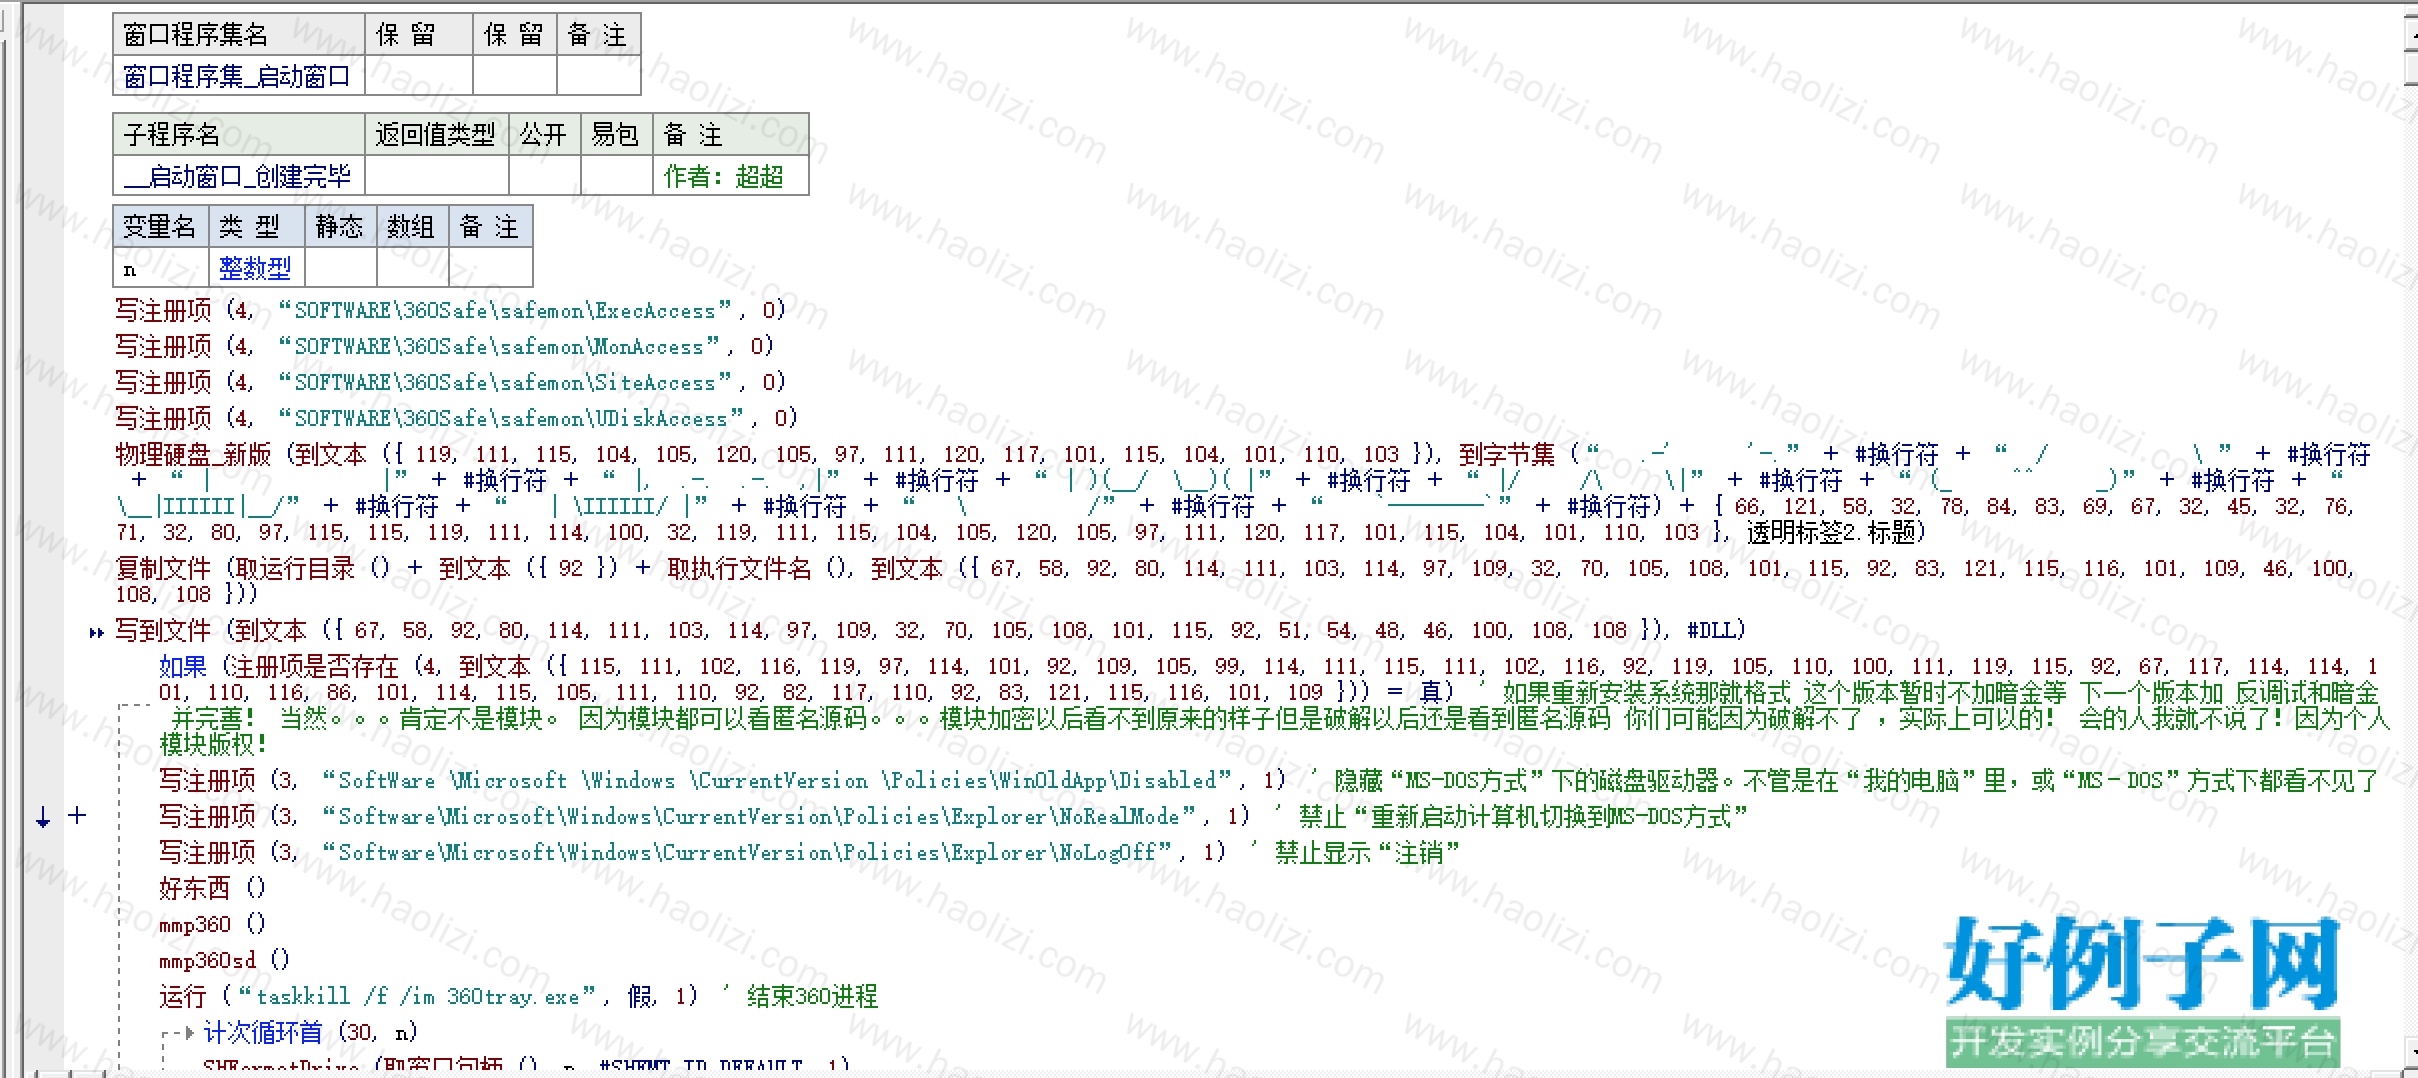Click the 整数型 type link
This screenshot has height=1078, width=2418.
255,268
